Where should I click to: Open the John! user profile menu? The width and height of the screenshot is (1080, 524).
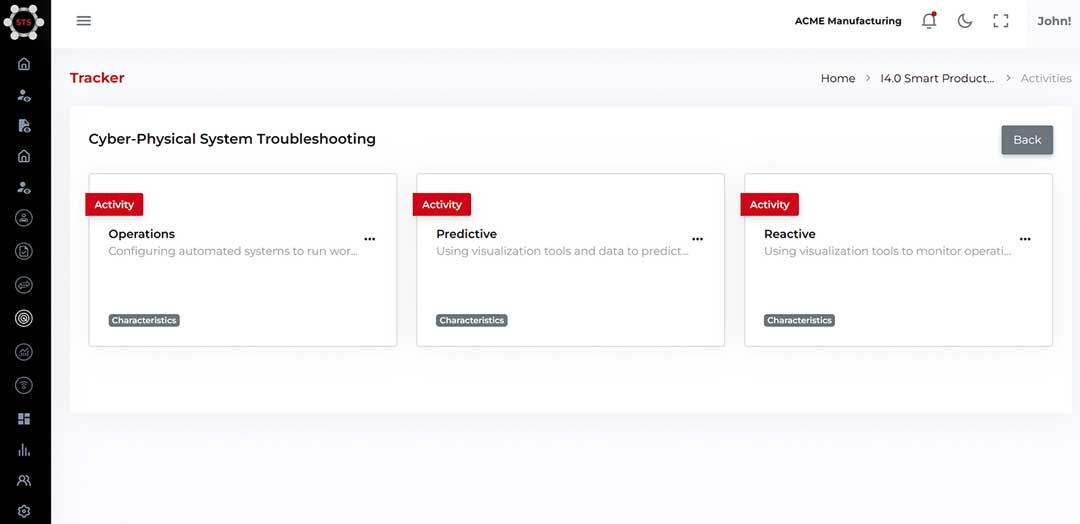tap(1053, 21)
